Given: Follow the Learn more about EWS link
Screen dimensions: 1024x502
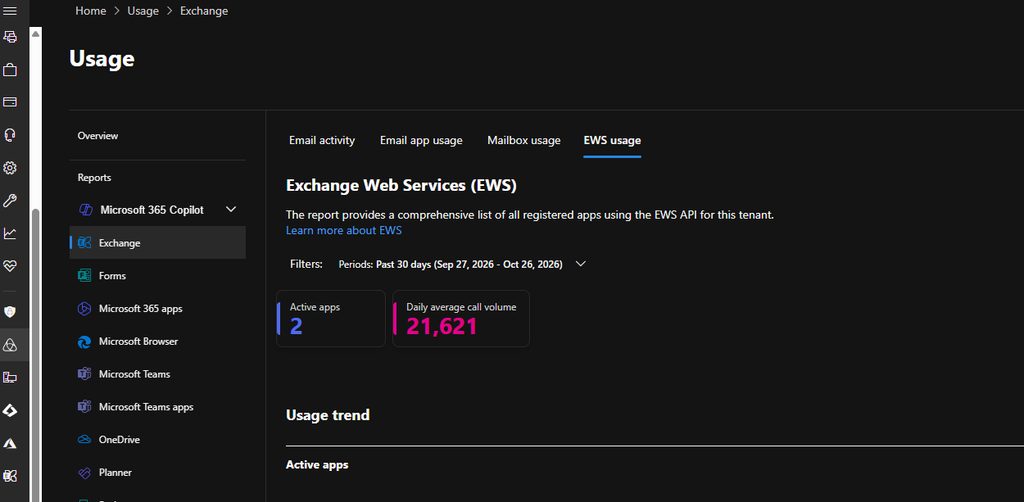Looking at the screenshot, I should tap(344, 230).
